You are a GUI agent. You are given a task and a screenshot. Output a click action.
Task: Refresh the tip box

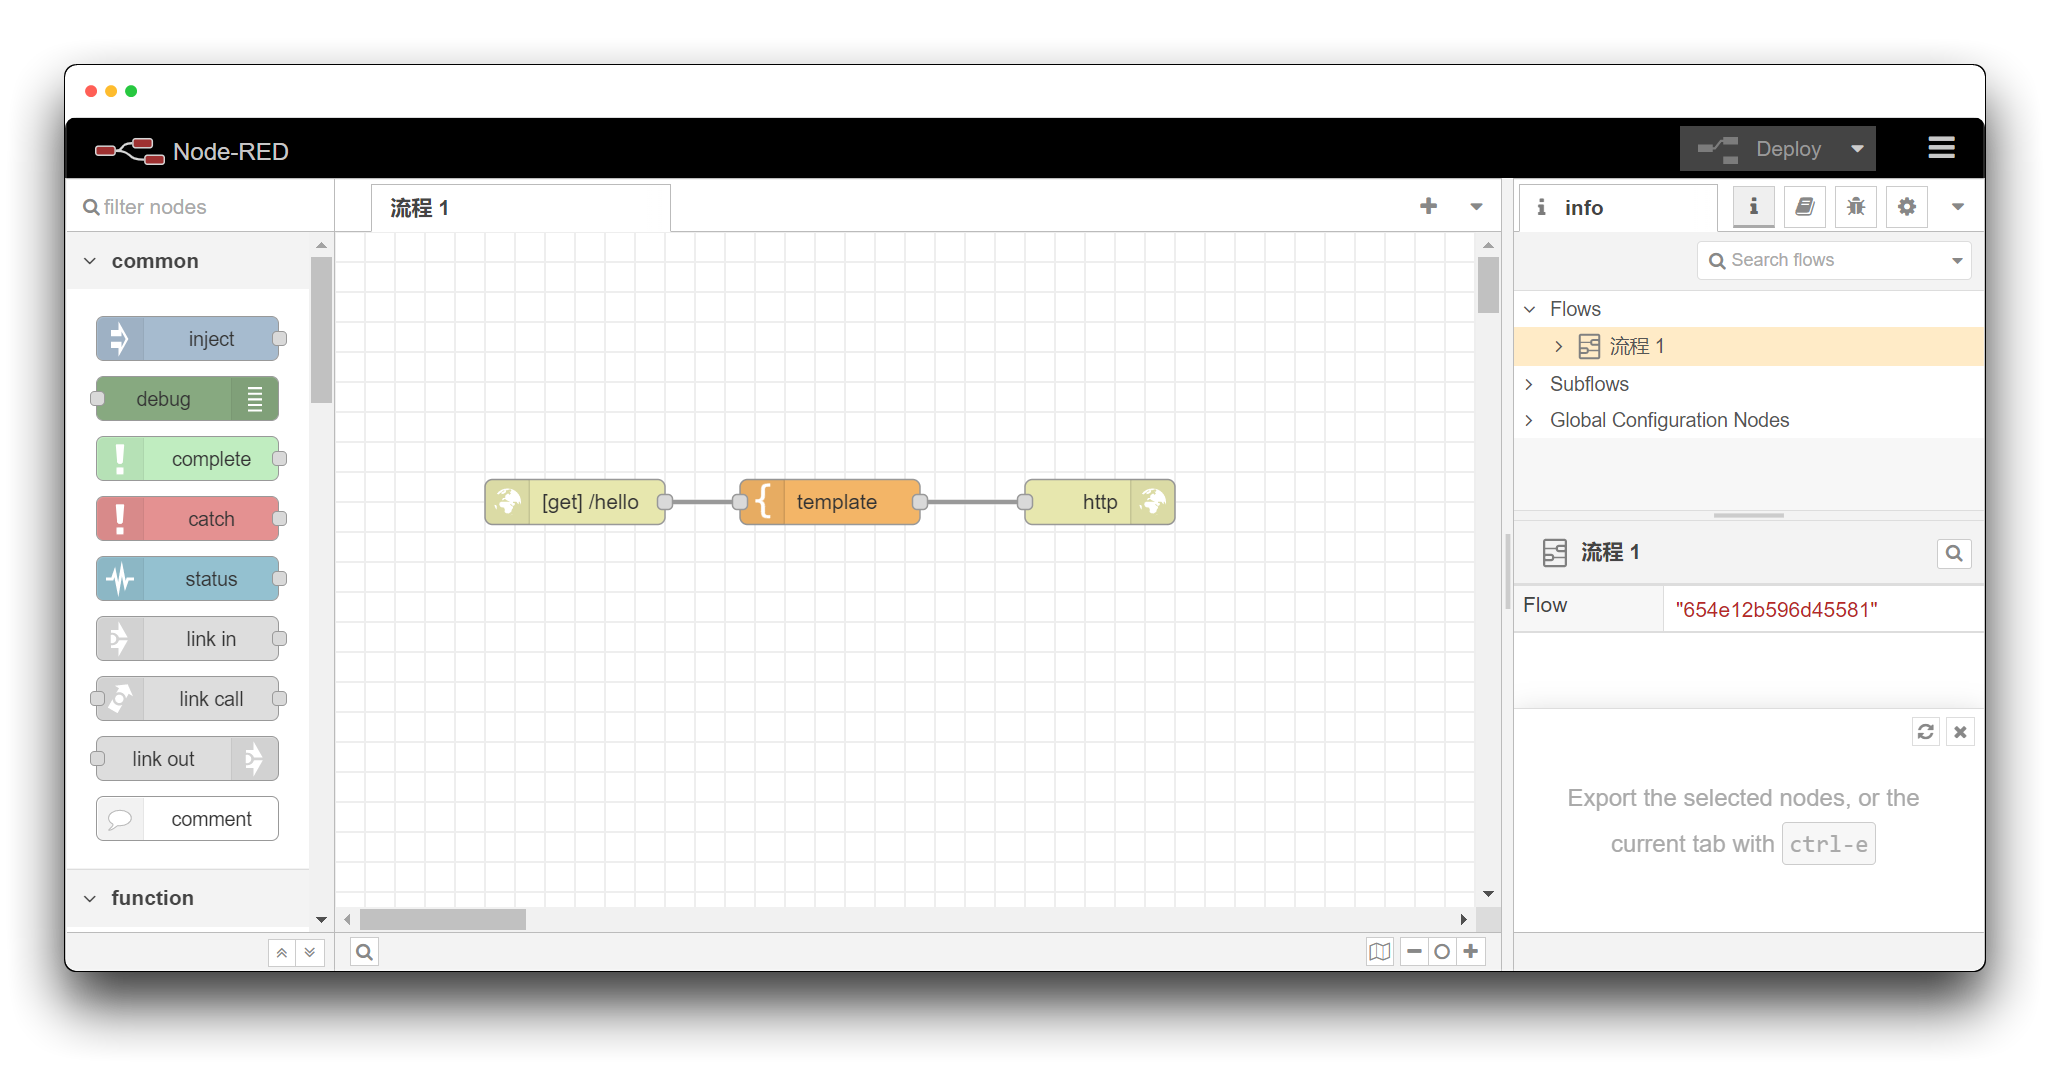click(1926, 732)
